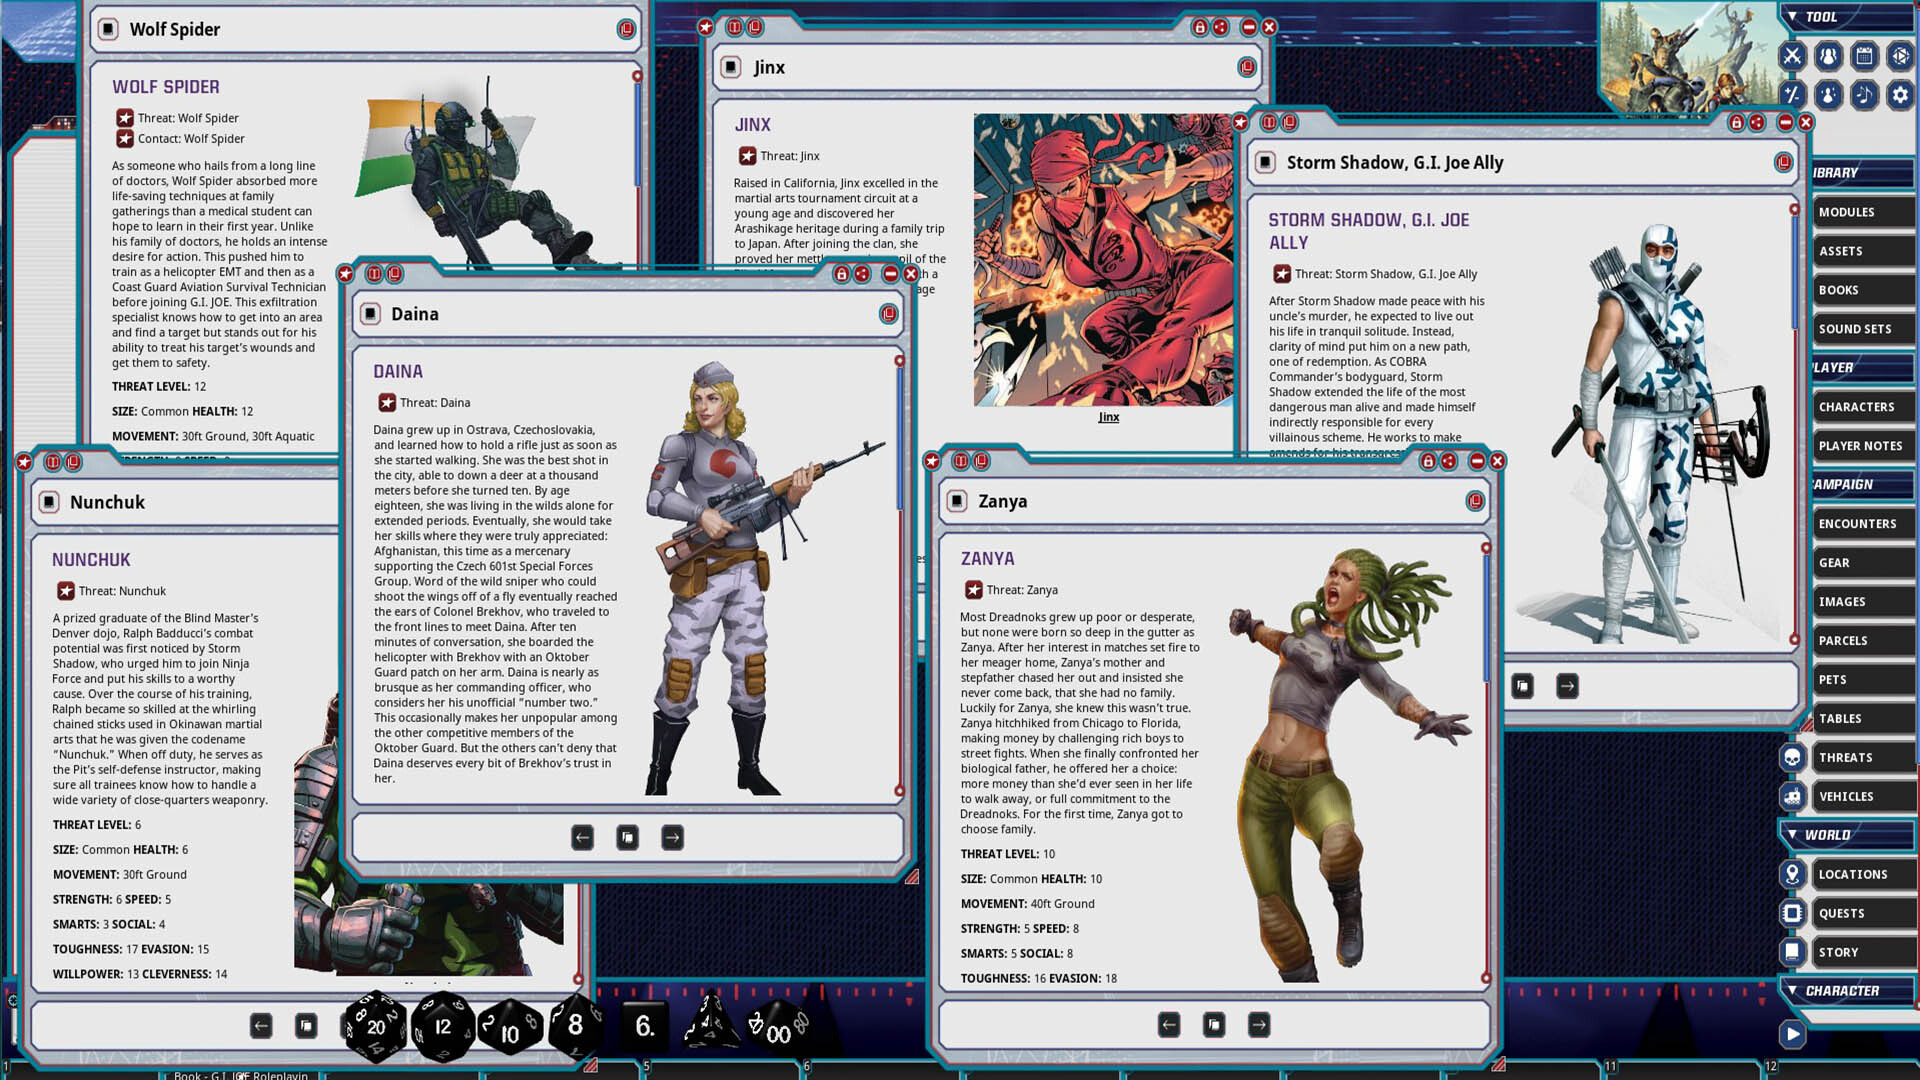Open the Calendar tool

click(1864, 56)
